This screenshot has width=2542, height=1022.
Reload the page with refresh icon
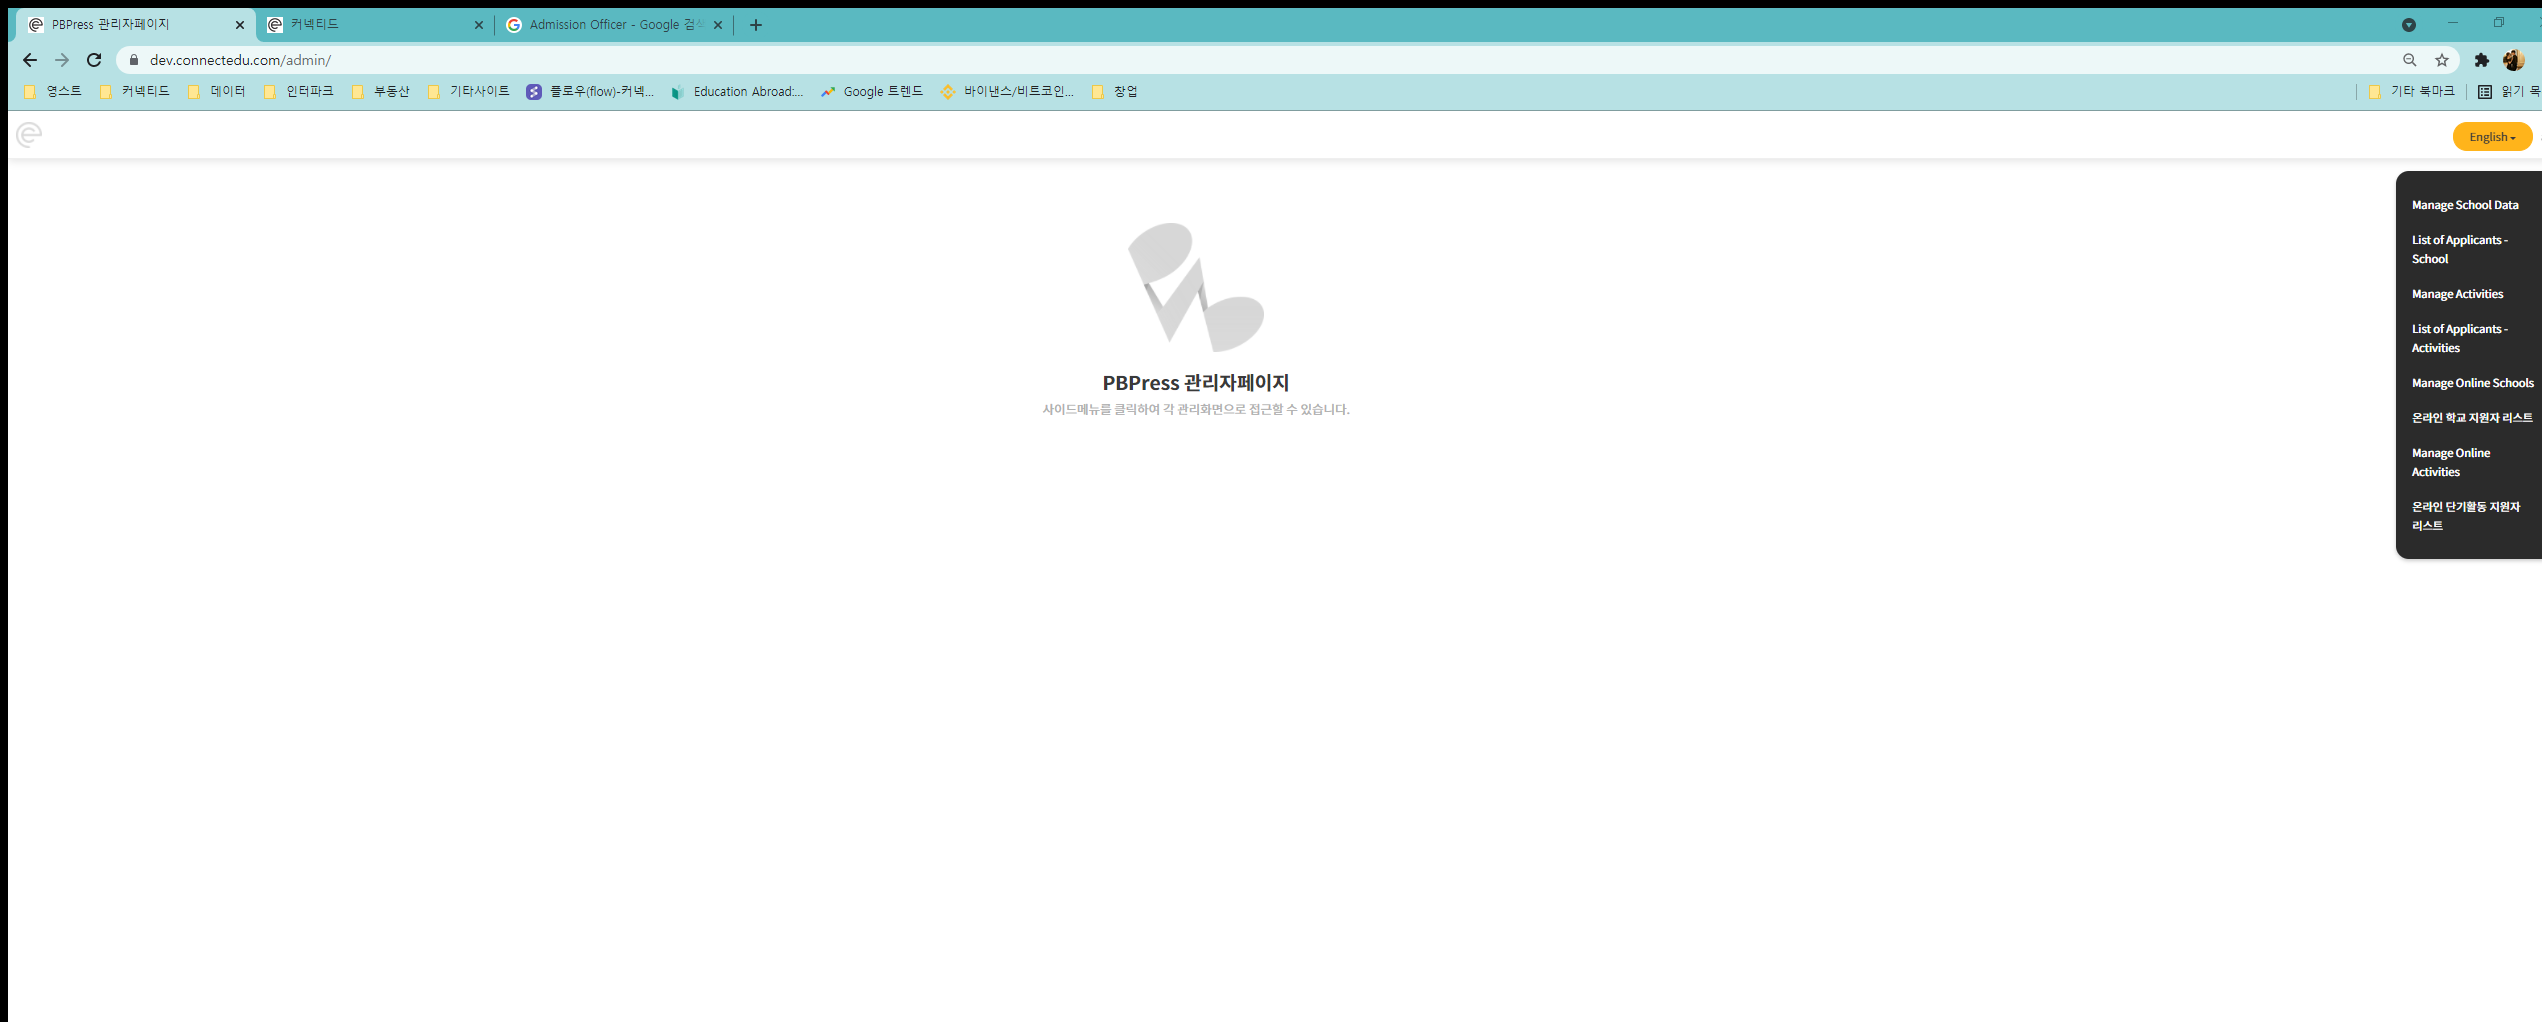tap(94, 60)
